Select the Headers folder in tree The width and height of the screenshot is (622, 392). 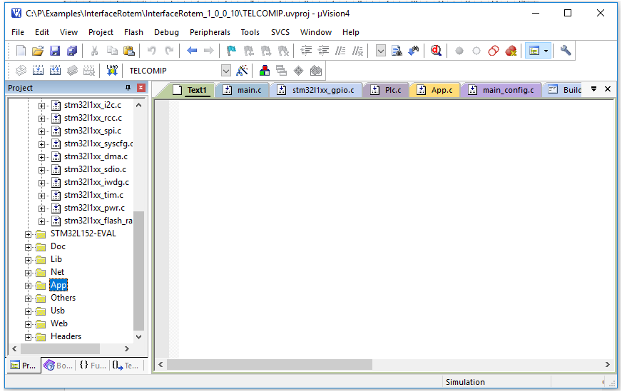click(66, 336)
